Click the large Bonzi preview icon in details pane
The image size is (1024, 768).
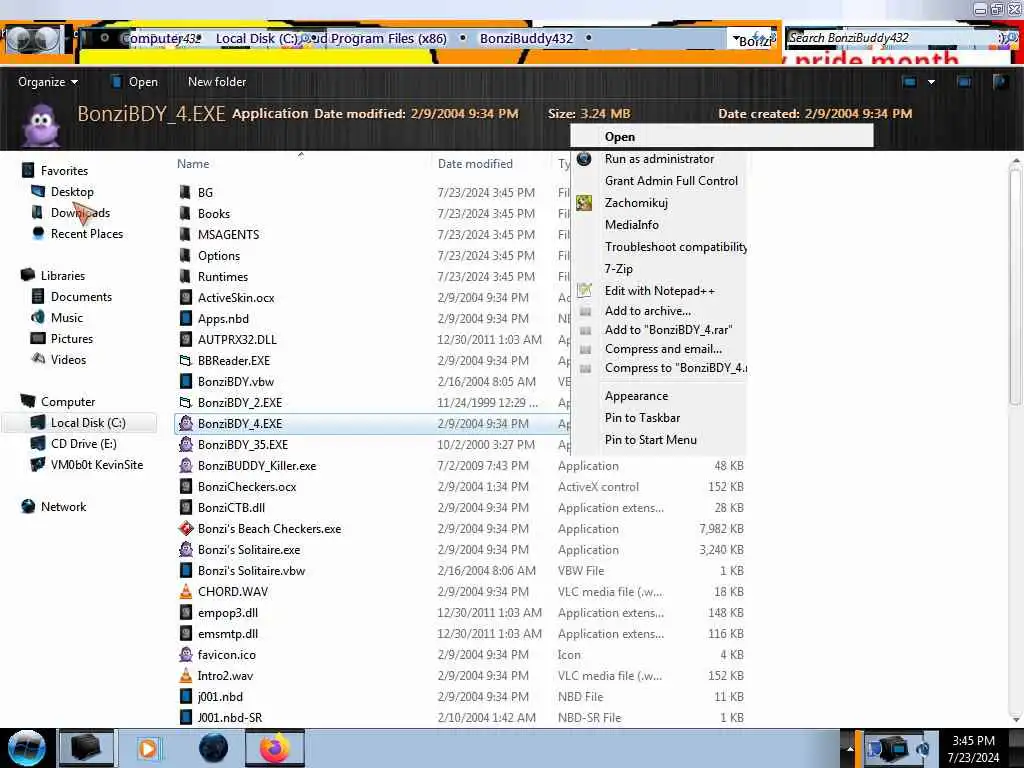click(42, 124)
